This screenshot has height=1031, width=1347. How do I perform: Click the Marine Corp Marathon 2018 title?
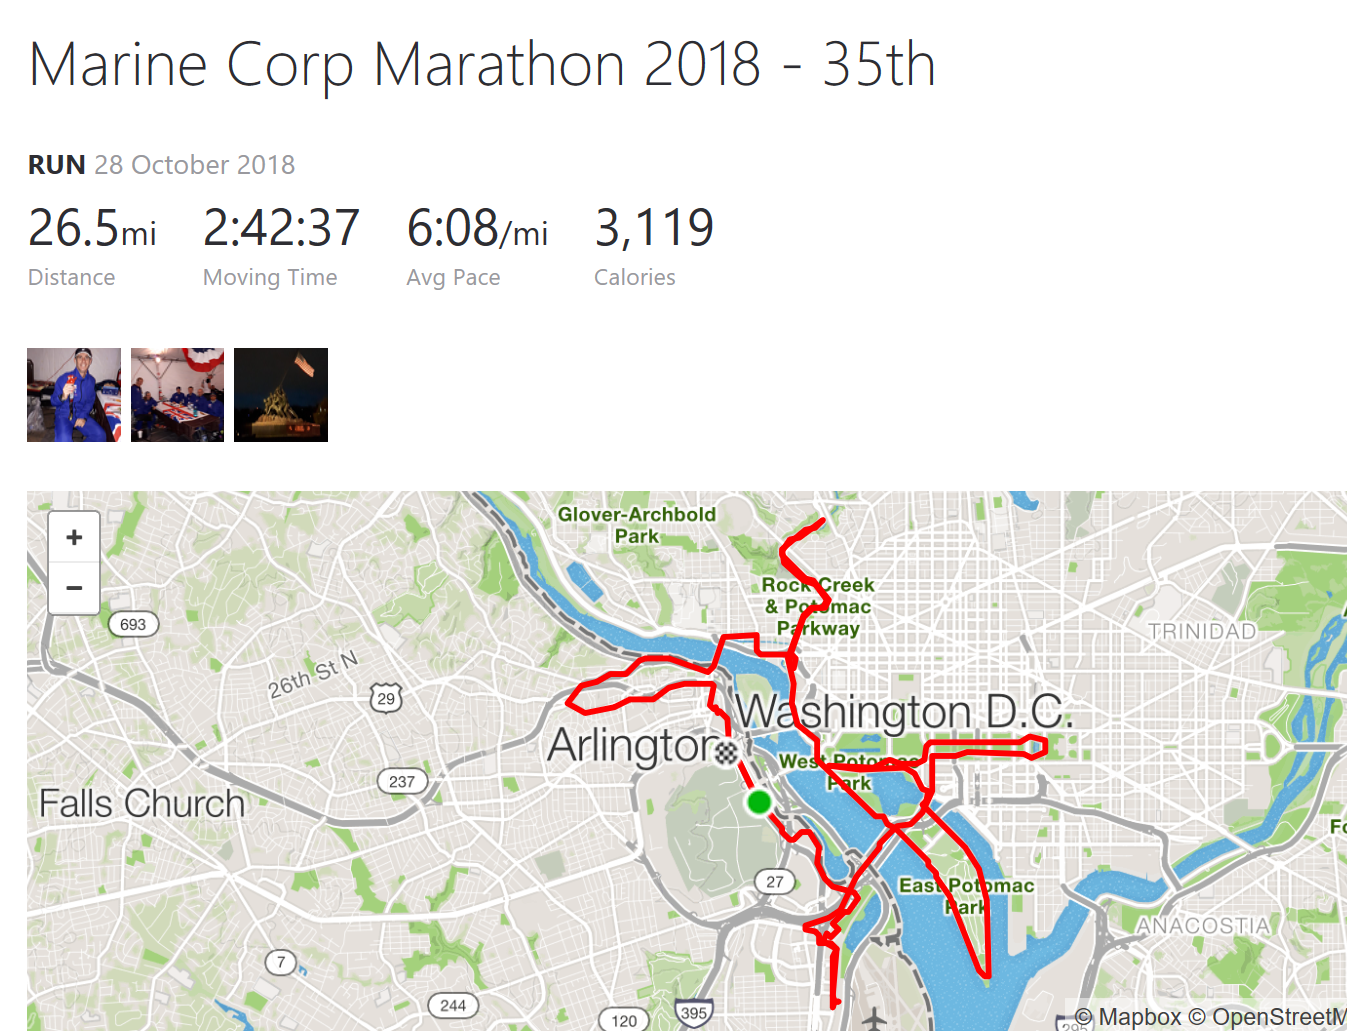pos(482,64)
